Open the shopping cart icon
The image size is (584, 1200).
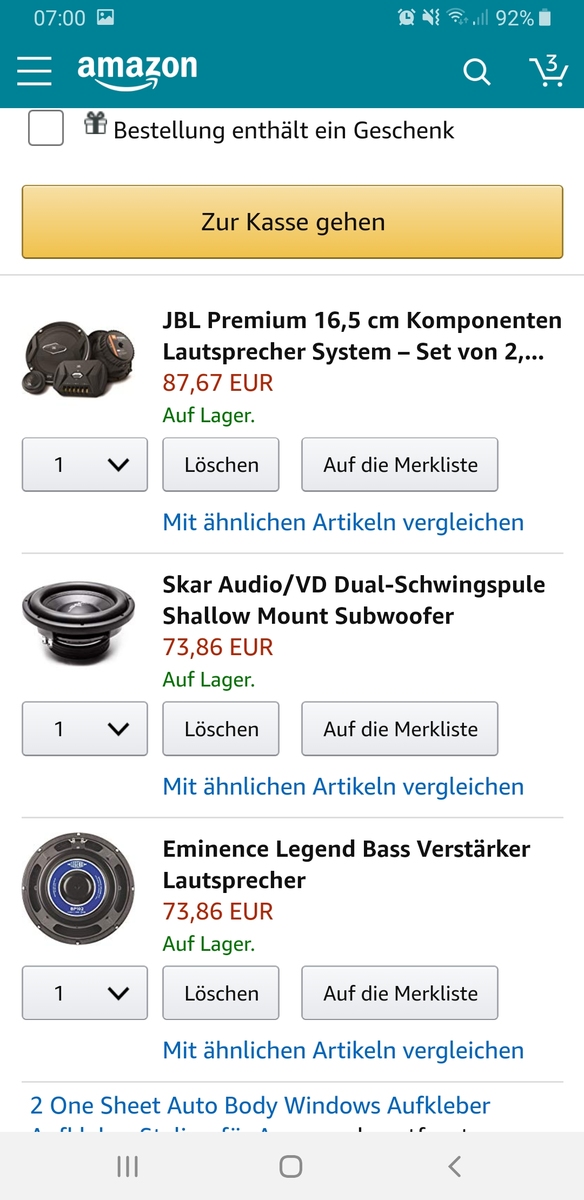pyautogui.click(x=547, y=71)
